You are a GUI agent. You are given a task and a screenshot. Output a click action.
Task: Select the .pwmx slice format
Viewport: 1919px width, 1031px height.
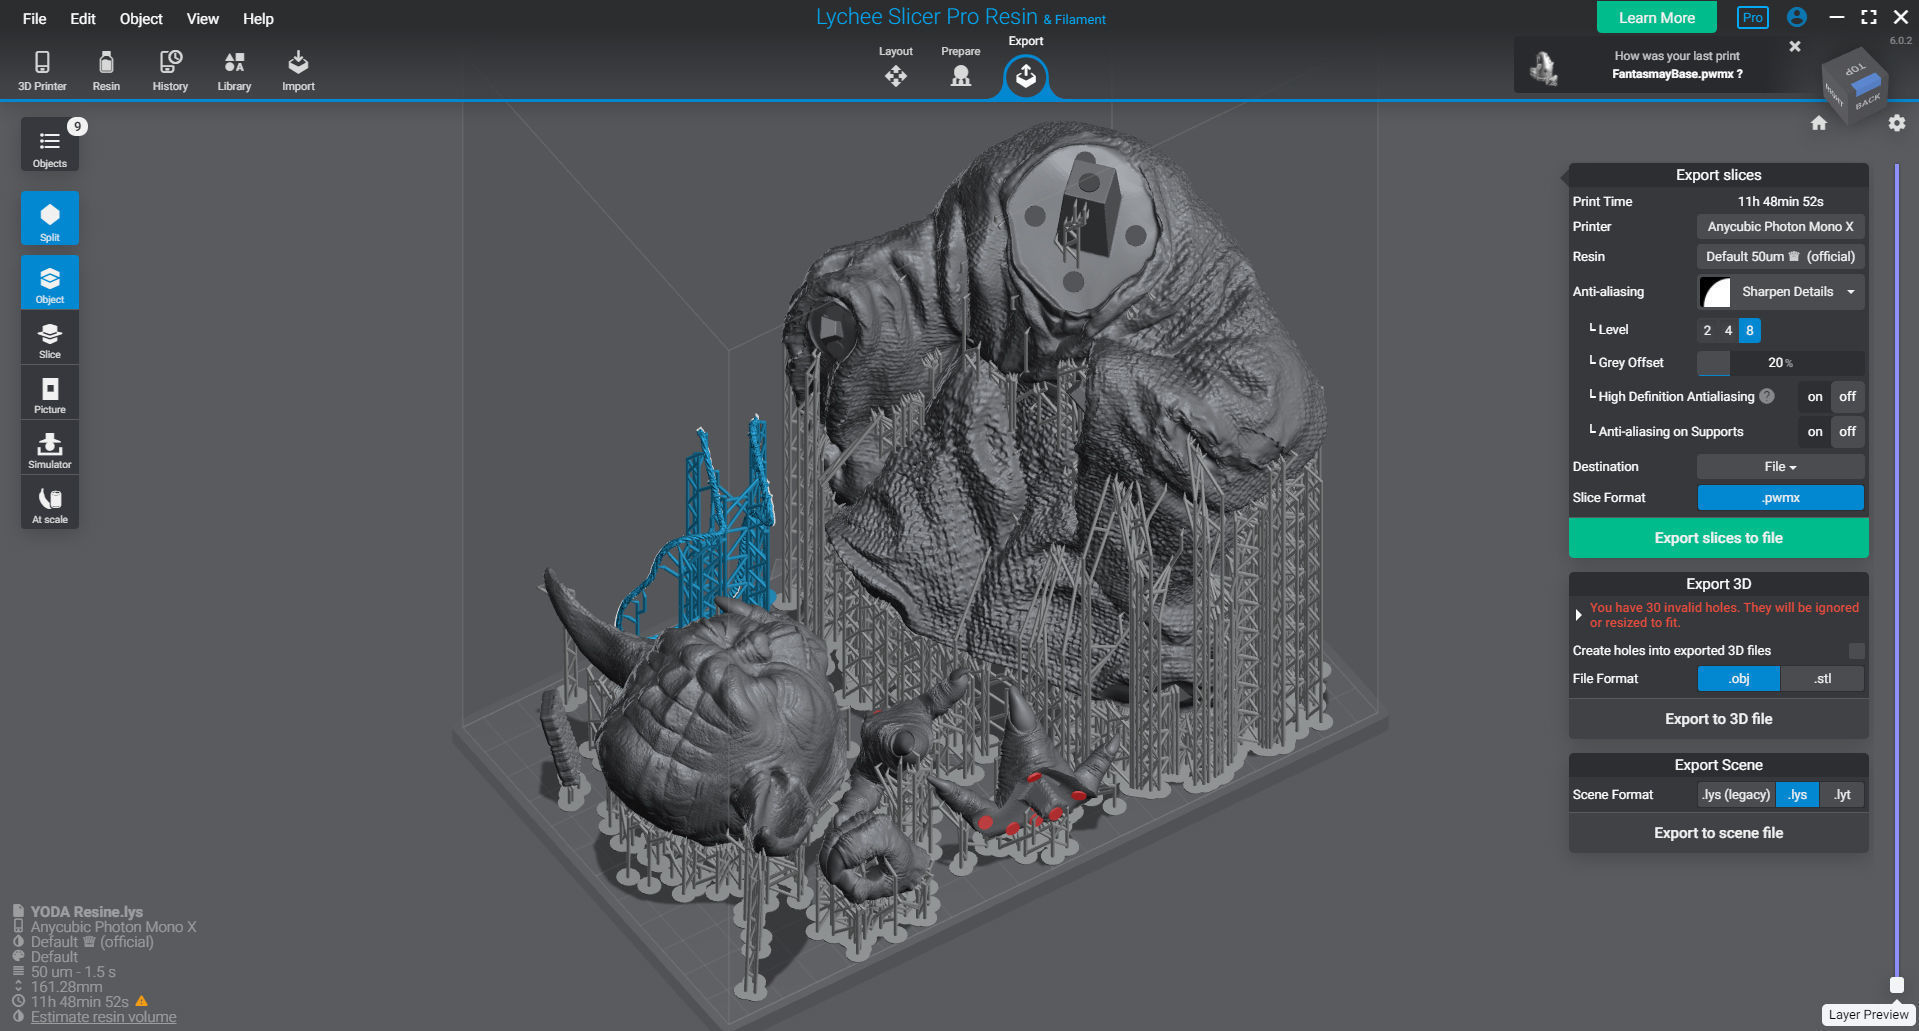point(1780,498)
